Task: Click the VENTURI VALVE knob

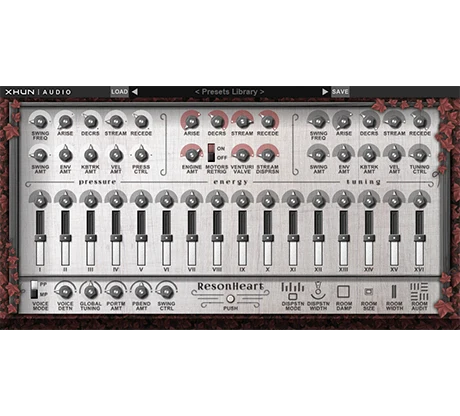Action: coord(242,155)
